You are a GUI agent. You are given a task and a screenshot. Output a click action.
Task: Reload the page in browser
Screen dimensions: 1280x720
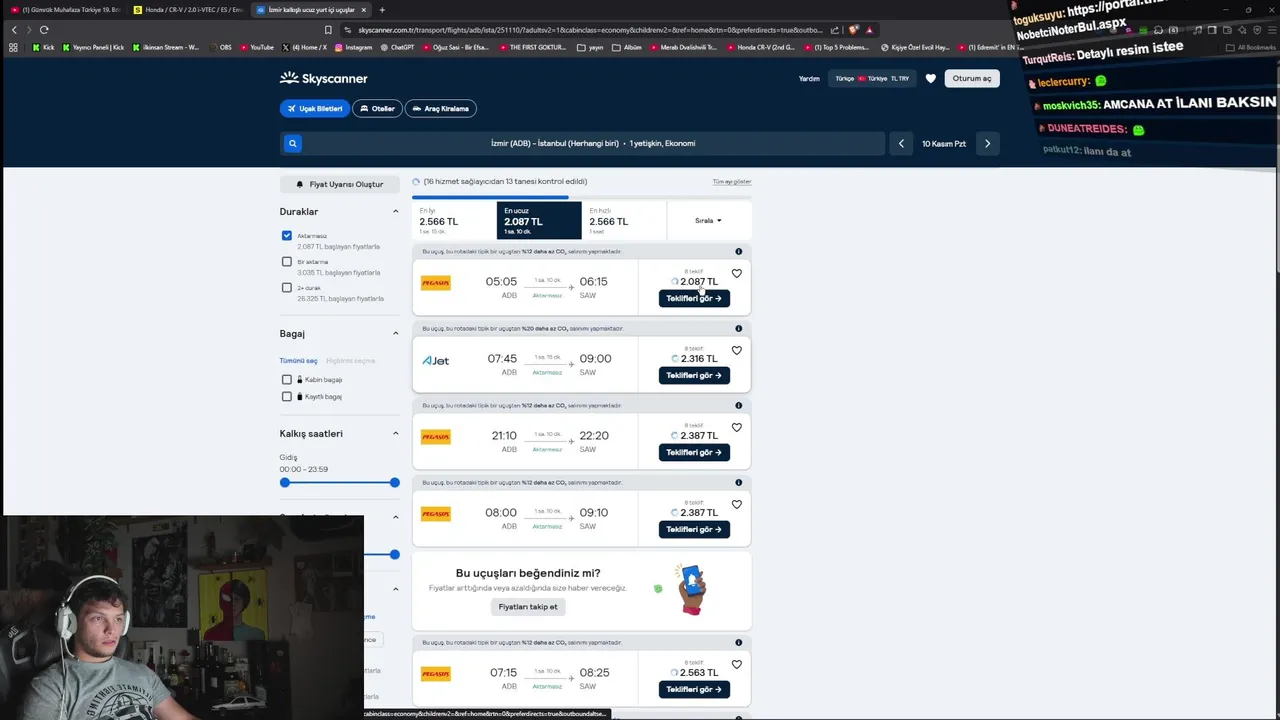click(44, 30)
